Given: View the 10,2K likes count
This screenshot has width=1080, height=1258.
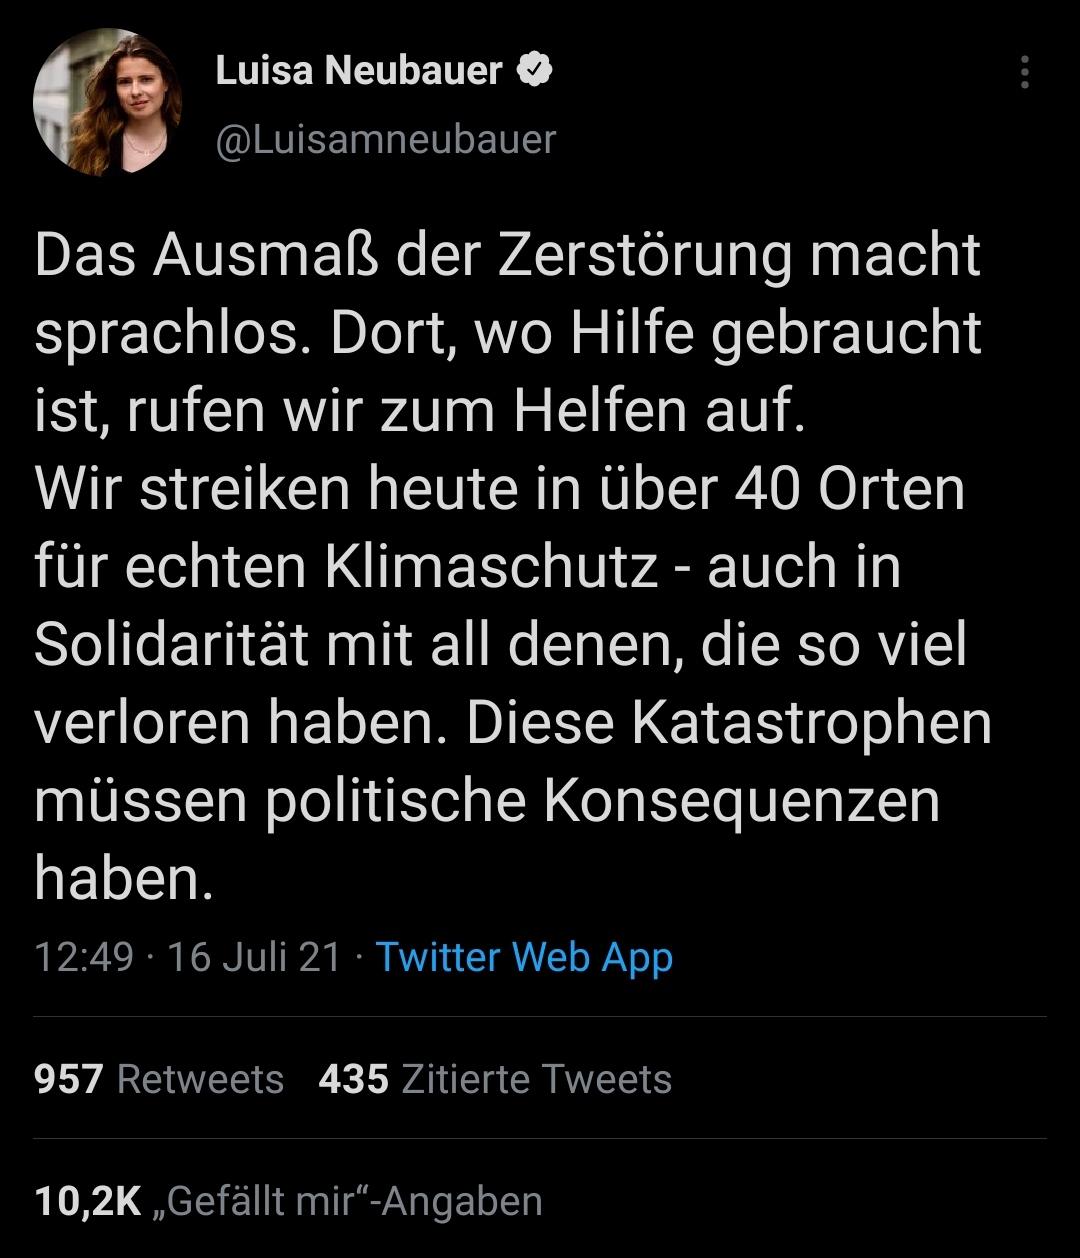Looking at the screenshot, I should tap(88, 1201).
